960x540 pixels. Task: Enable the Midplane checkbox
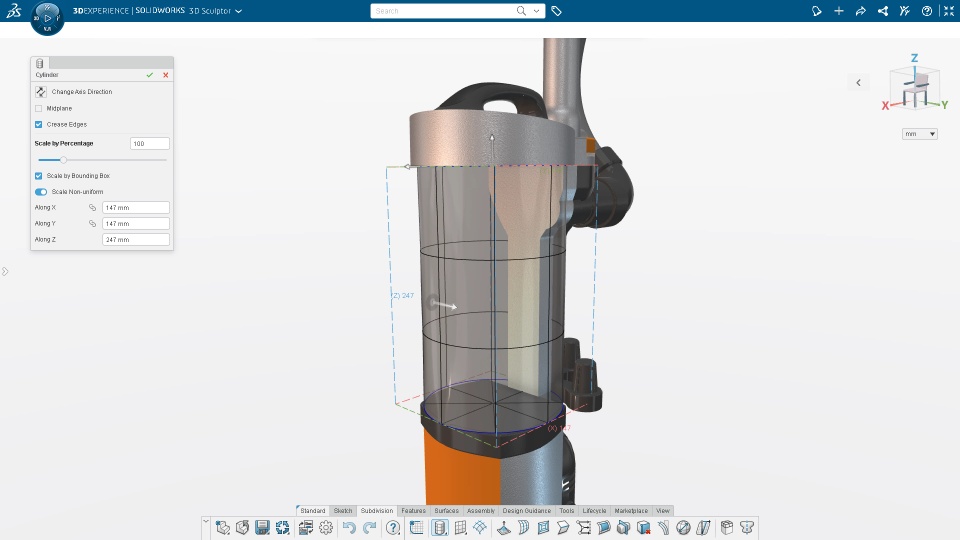click(39, 108)
